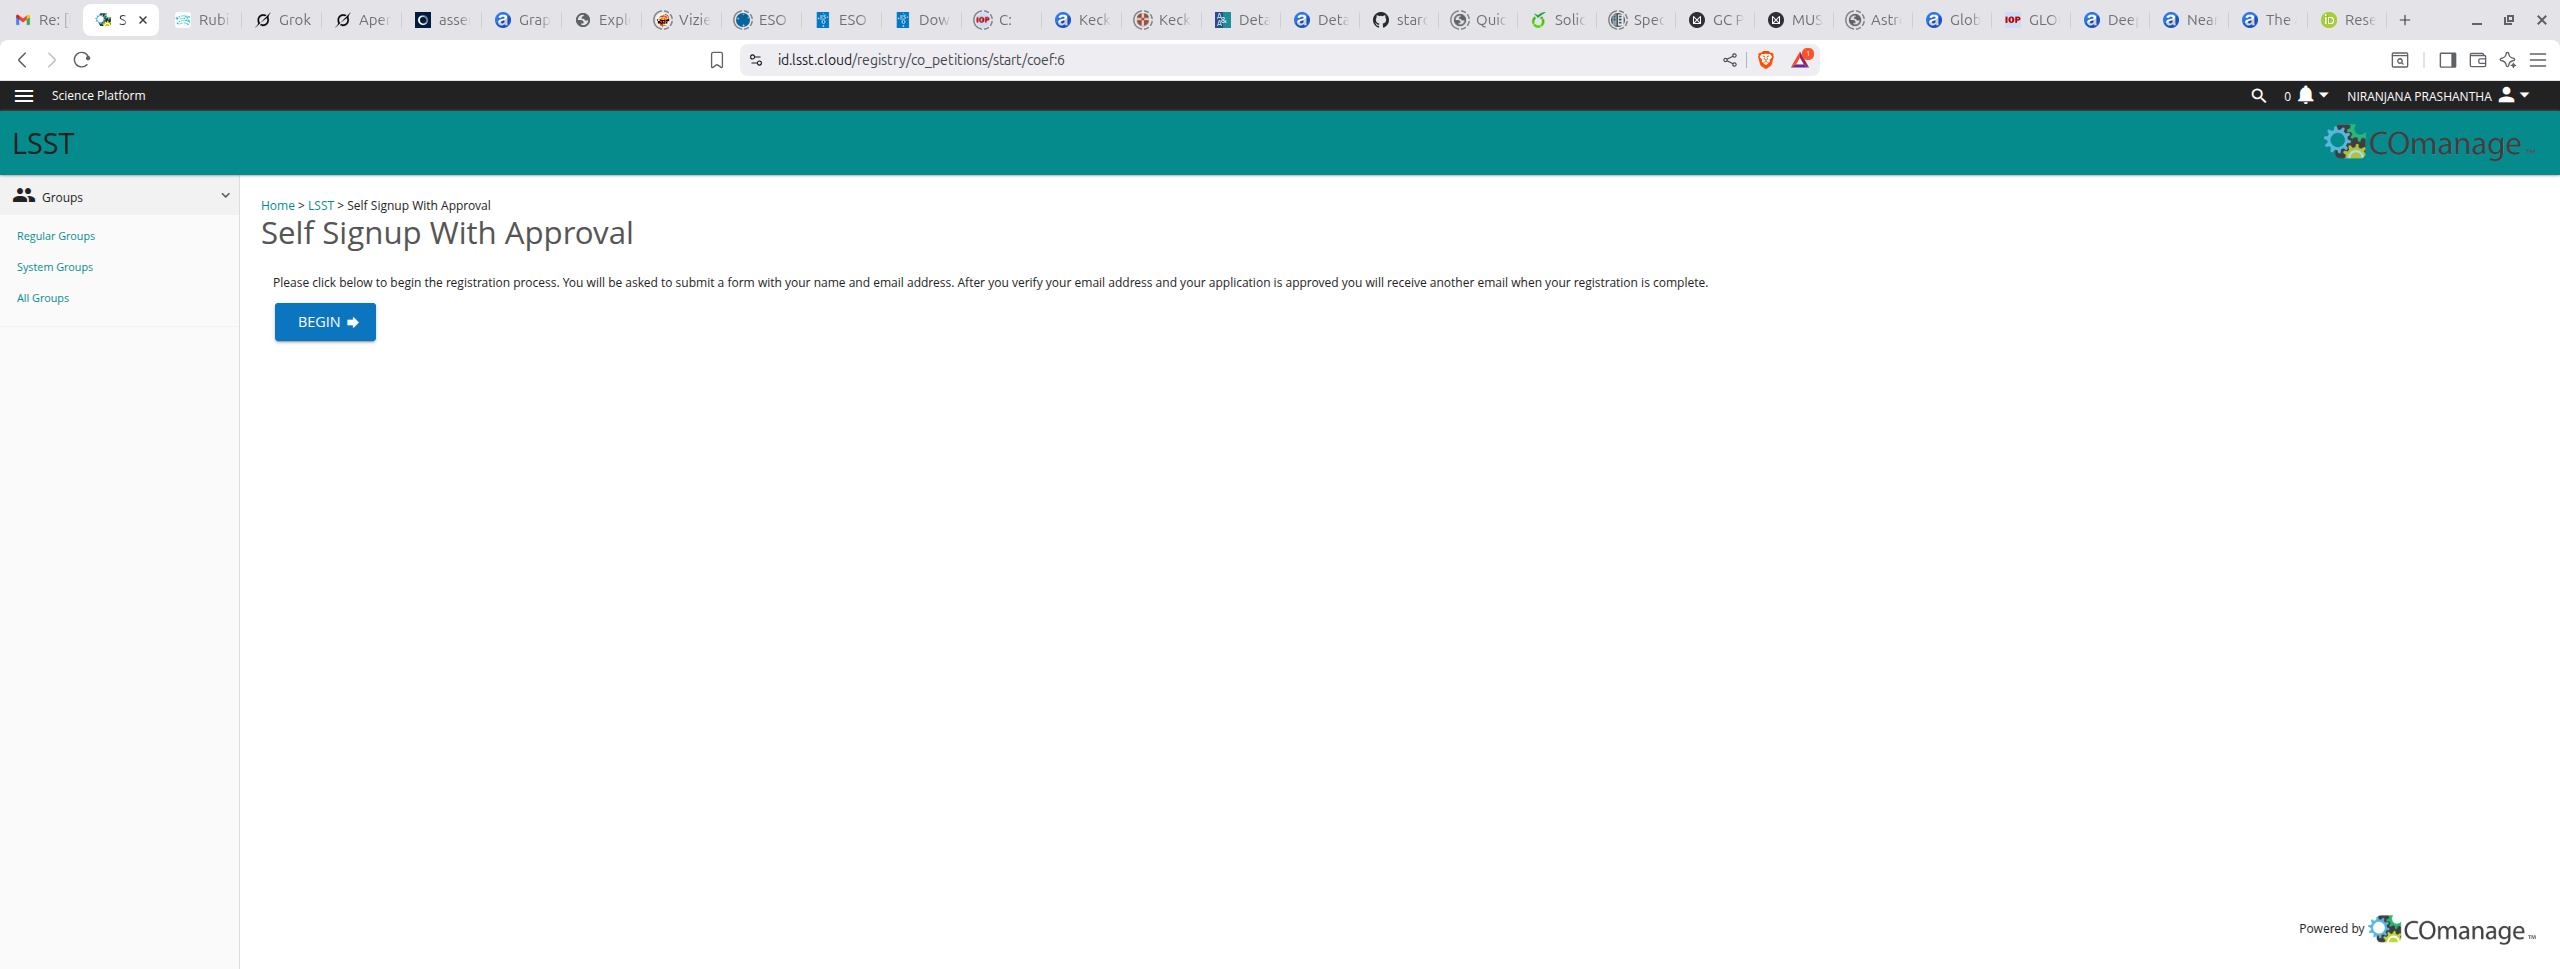Toggle the browser sidebar panel icon
Screen dimensions: 2560x969
pos(2447,60)
